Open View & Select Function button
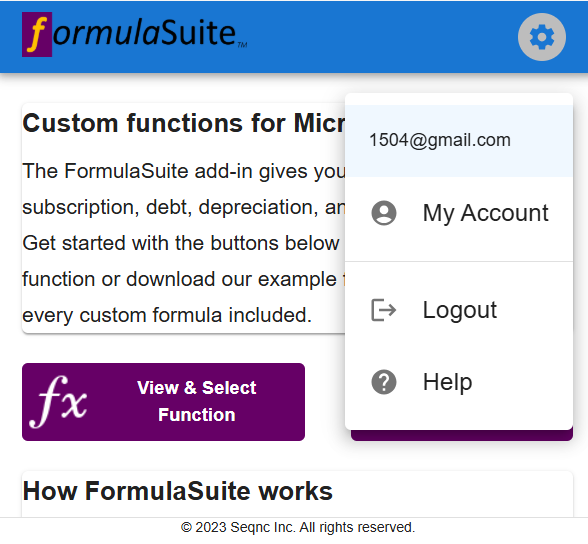The width and height of the screenshot is (588, 544). tap(164, 402)
